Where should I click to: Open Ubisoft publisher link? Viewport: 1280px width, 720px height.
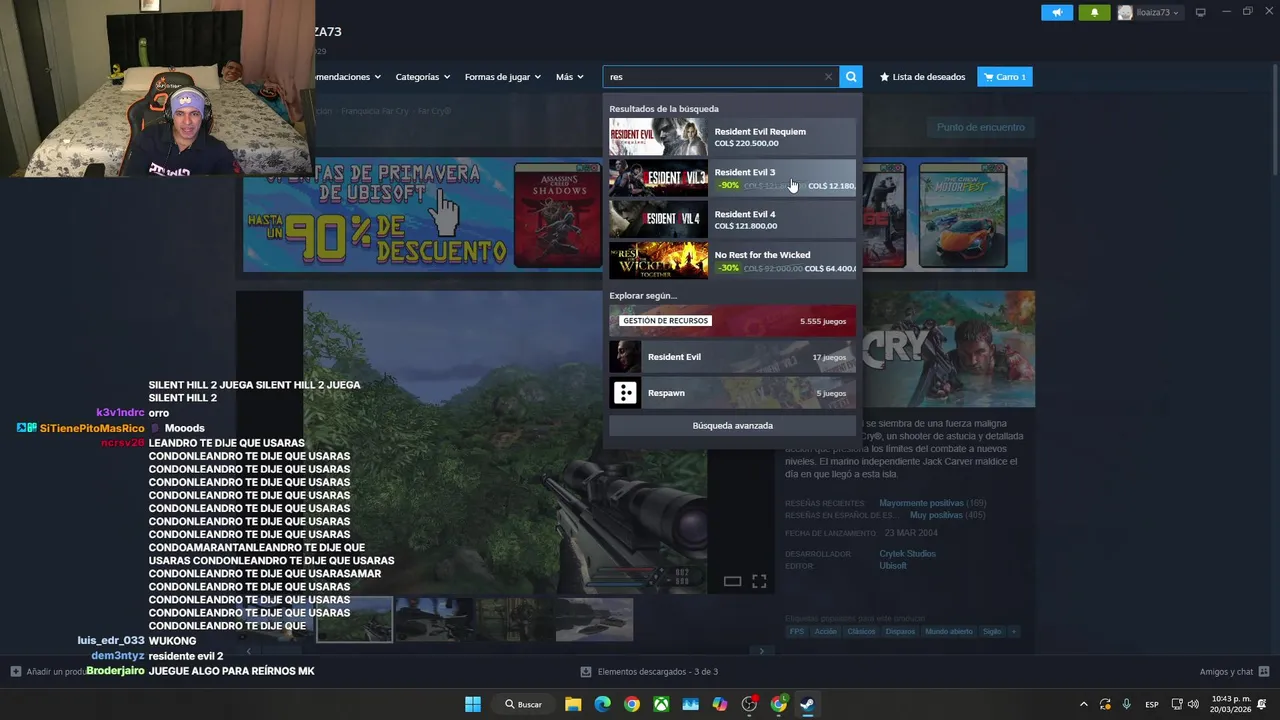[893, 566]
